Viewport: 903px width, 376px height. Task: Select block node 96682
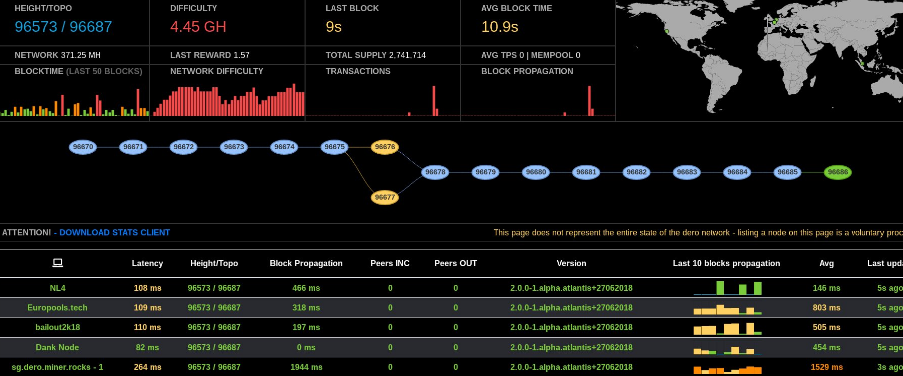coord(636,172)
